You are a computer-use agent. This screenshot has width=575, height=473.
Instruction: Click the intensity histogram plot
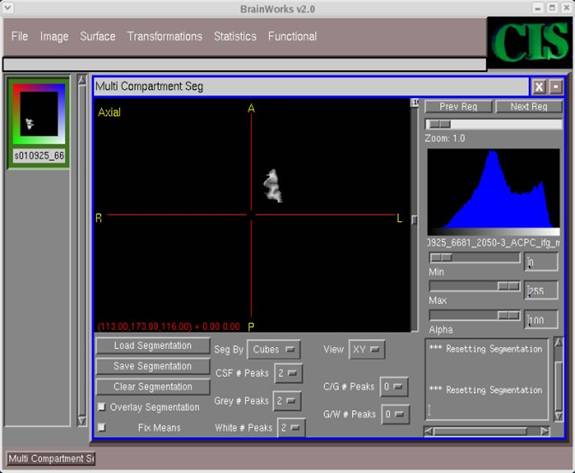[x=493, y=188]
